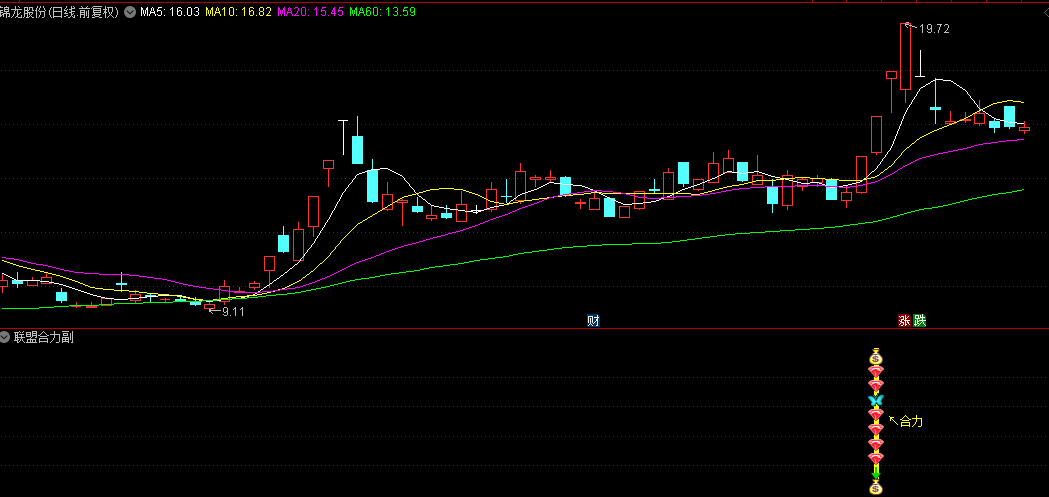
Task: Click red diamond just below top money bag
Action: point(876,372)
